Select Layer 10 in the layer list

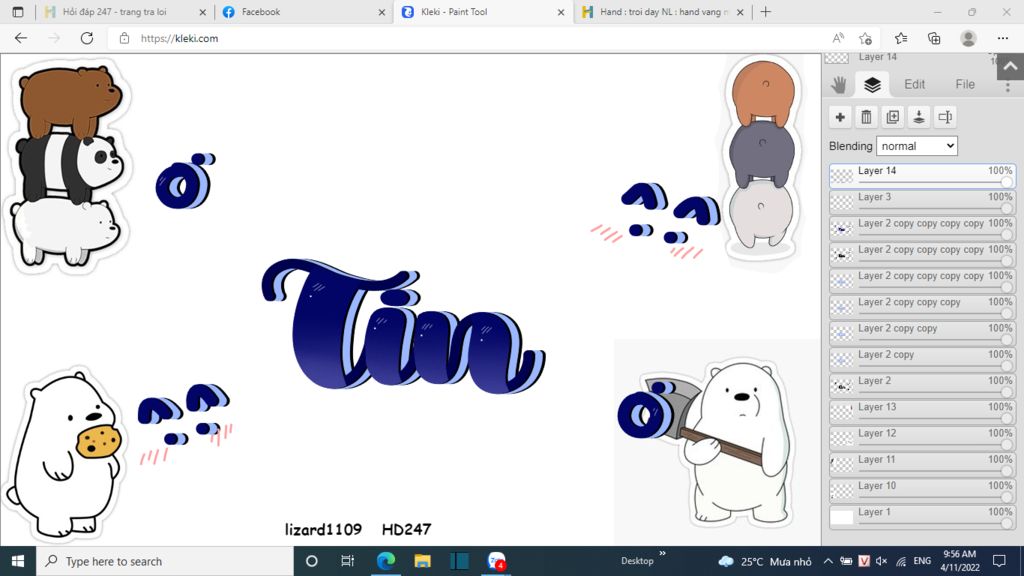point(922,490)
